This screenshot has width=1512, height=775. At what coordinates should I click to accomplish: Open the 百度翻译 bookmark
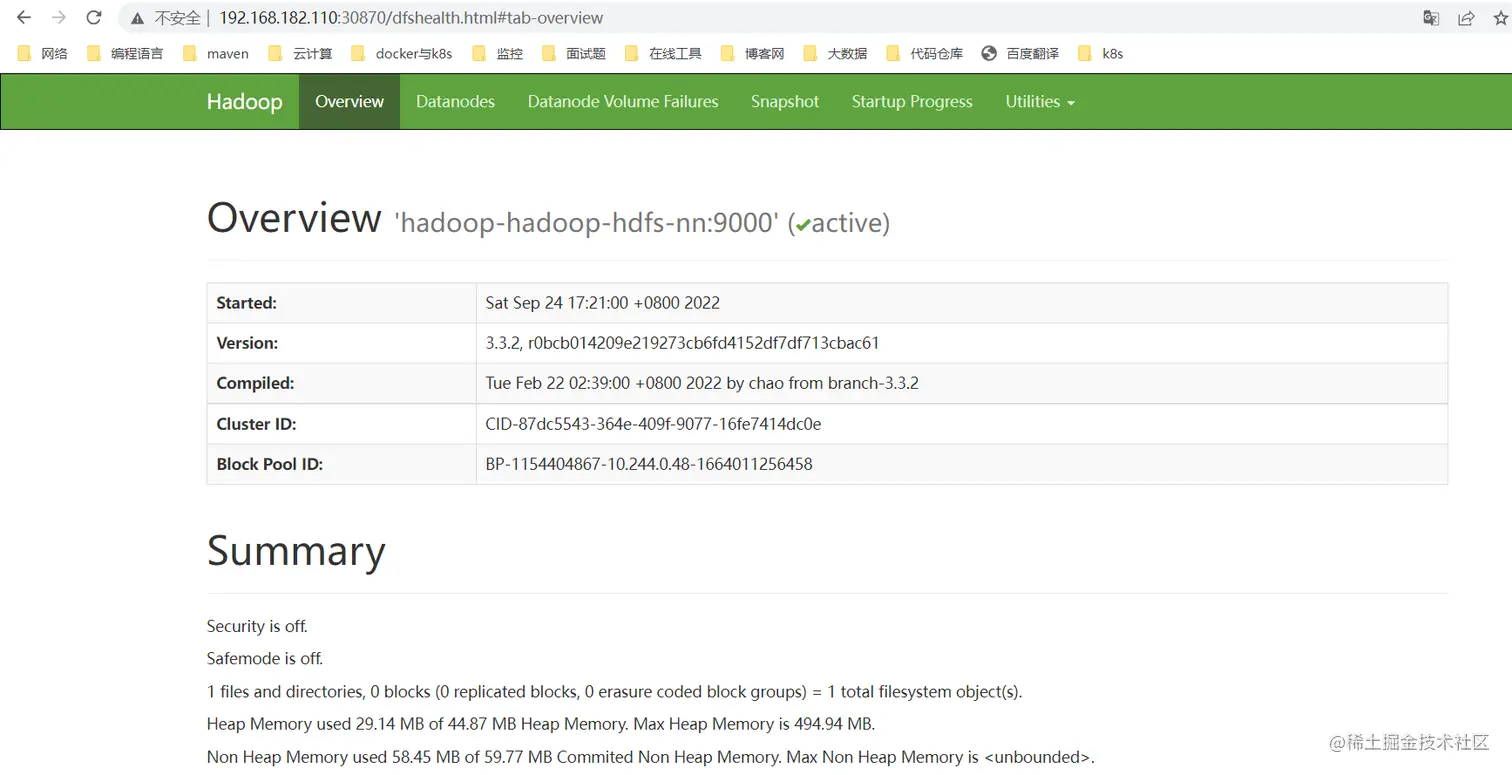pos(1020,54)
